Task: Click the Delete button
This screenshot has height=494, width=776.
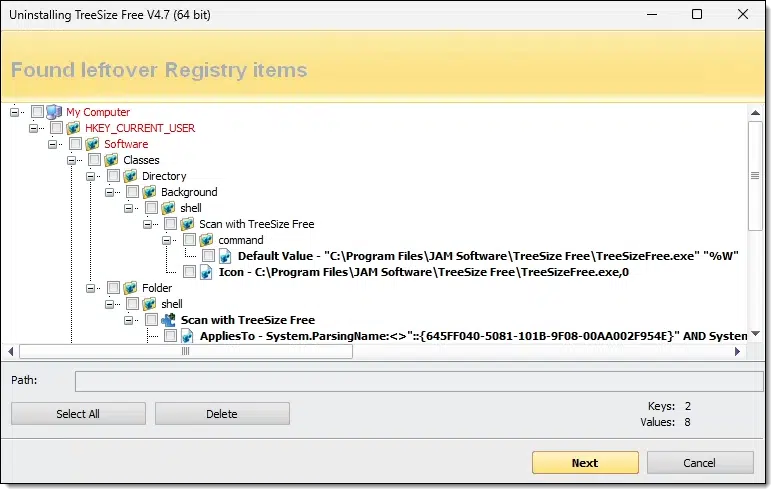Action: coord(222,414)
